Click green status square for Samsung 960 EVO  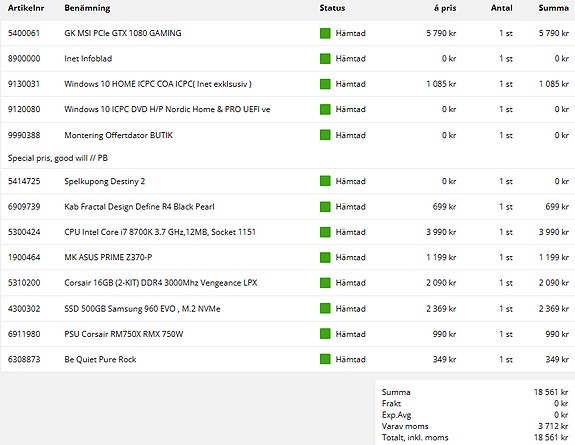(325, 309)
